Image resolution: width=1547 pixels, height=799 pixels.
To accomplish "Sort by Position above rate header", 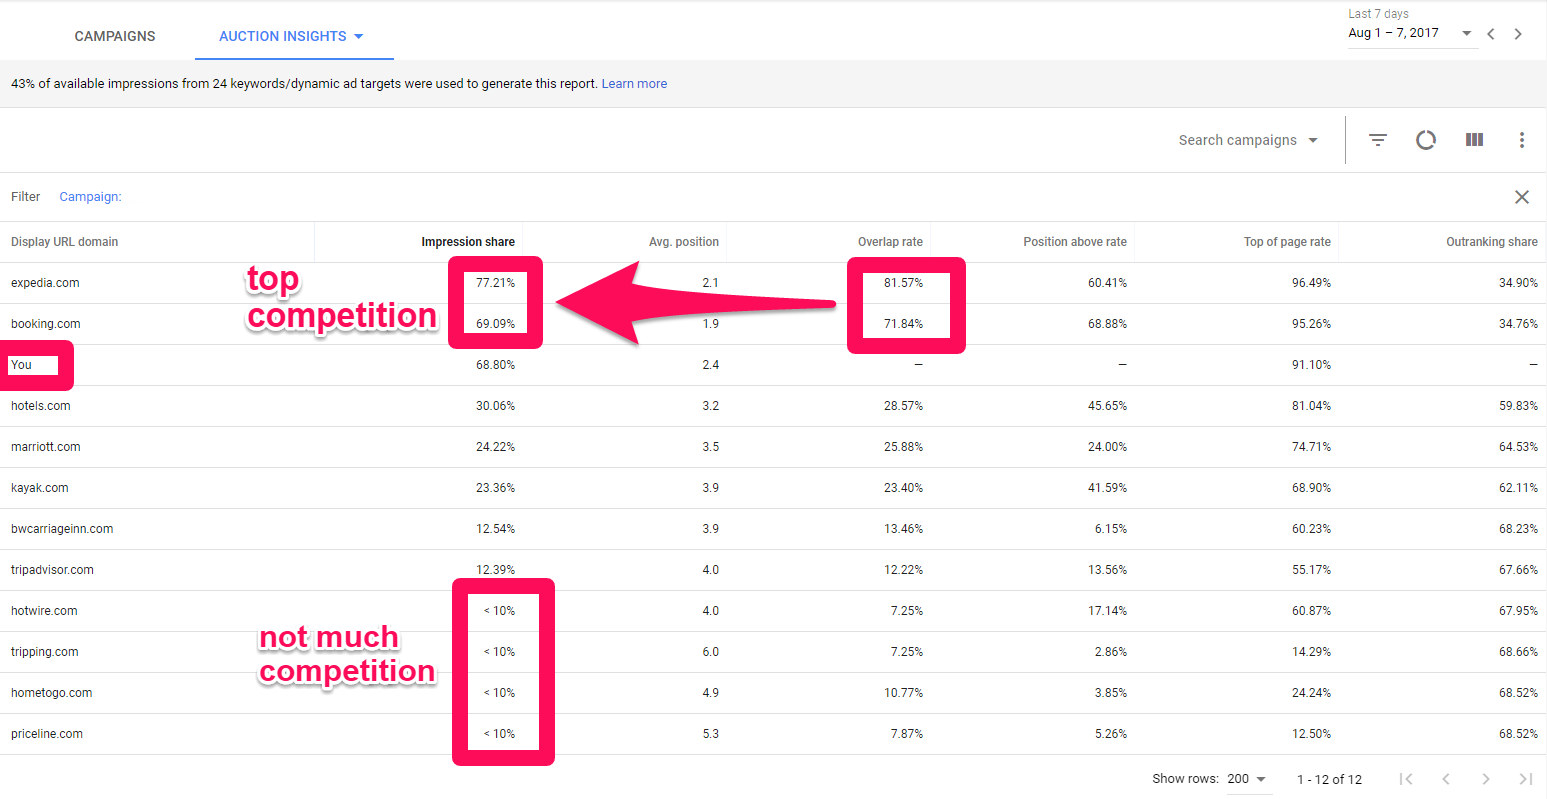I will point(1075,242).
